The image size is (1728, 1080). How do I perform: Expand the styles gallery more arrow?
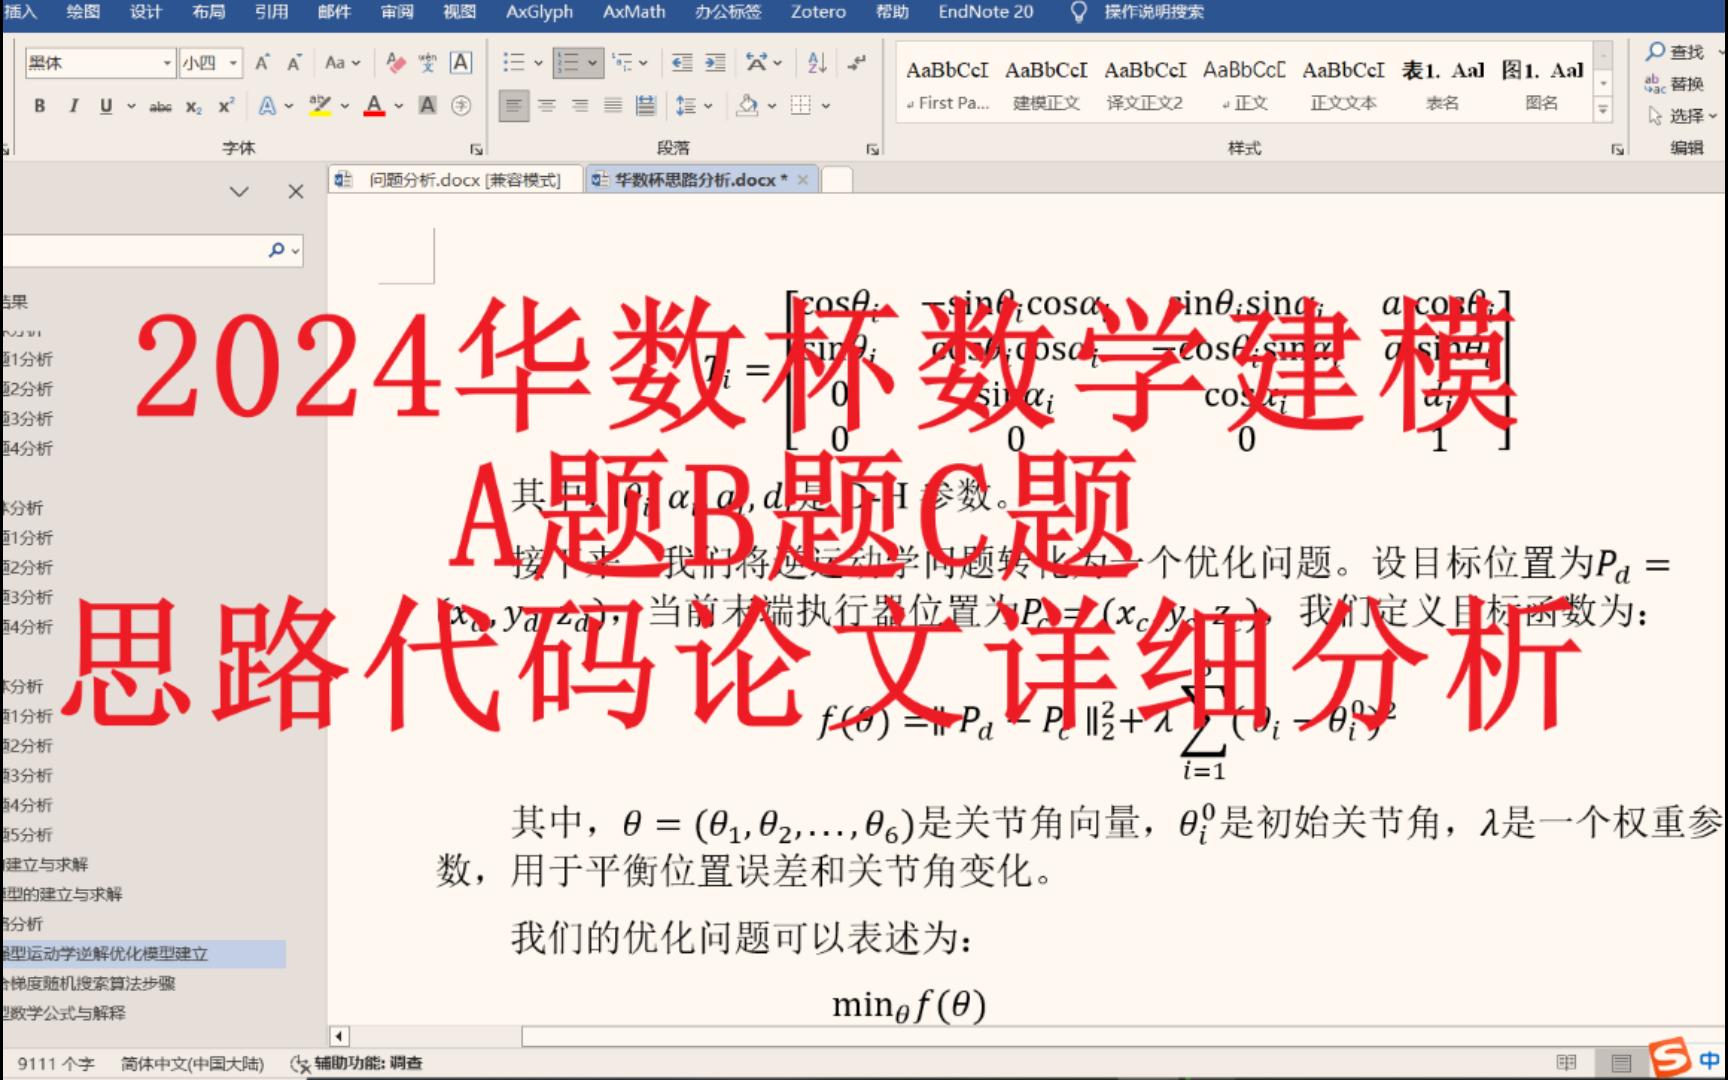[1603, 110]
